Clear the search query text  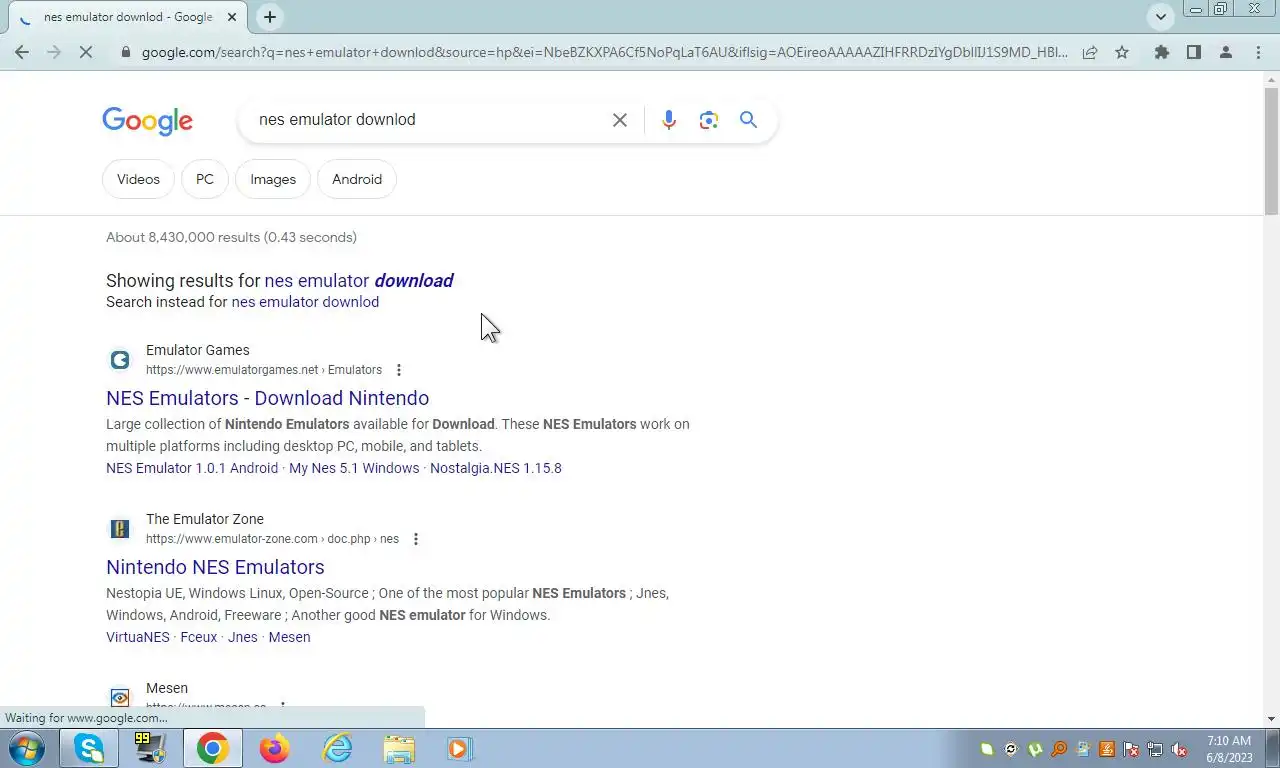pyautogui.click(x=620, y=120)
